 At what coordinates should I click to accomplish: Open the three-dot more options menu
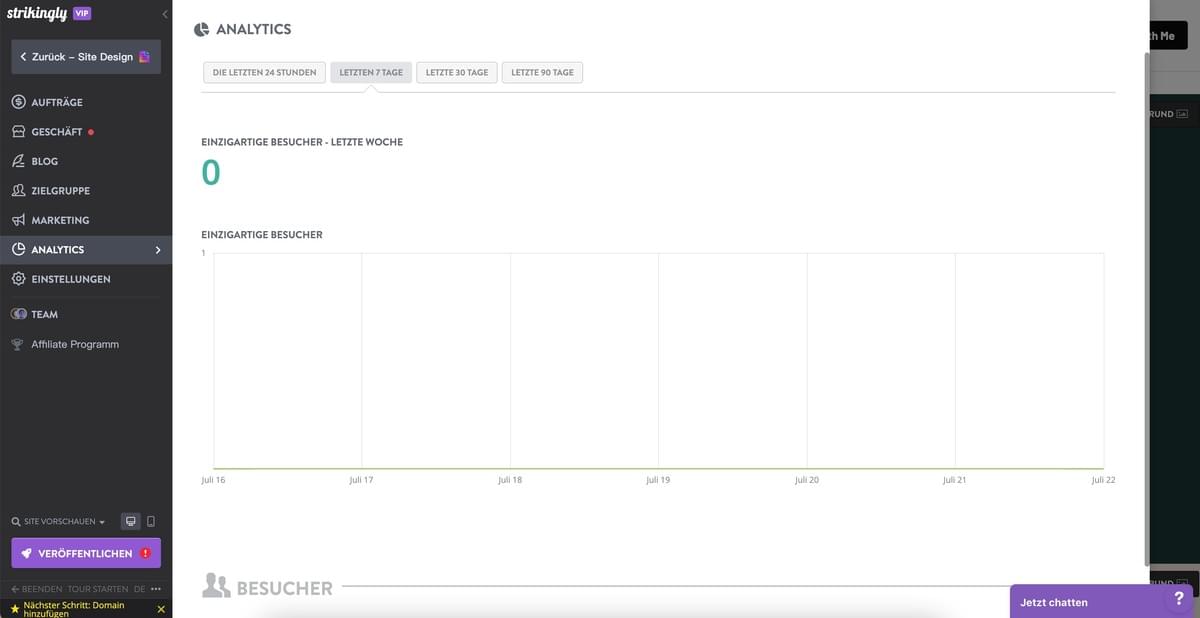156,589
